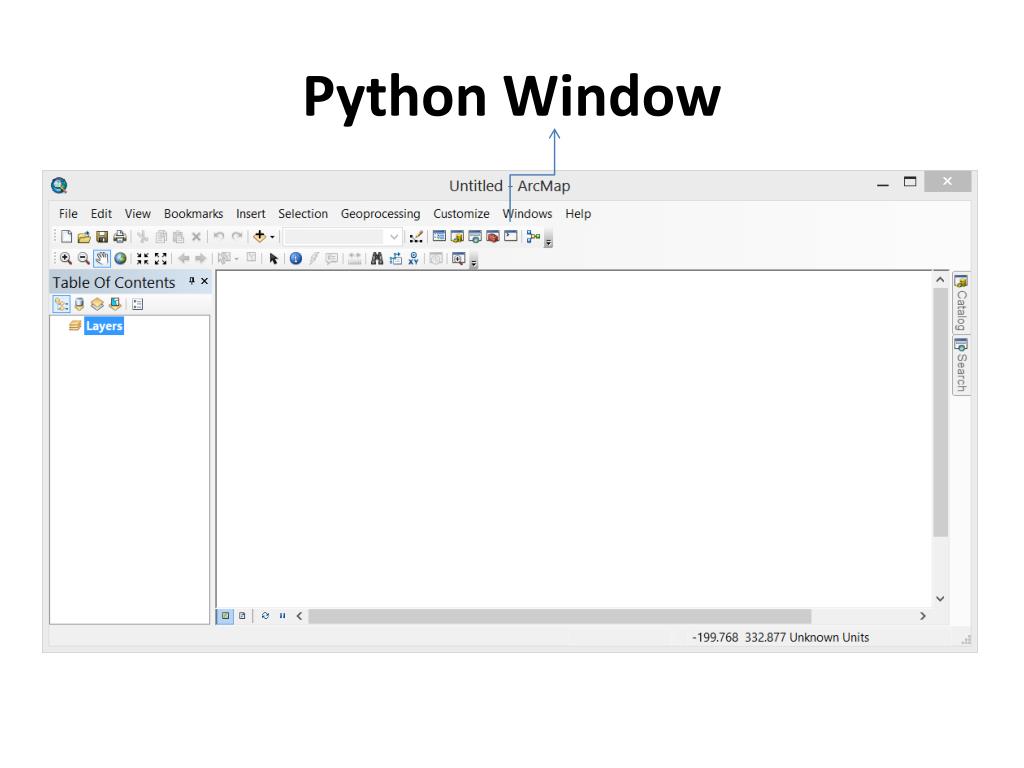The width and height of the screenshot is (1024, 768).
Task: Click the HTML Popup tool
Action: tap(332, 259)
